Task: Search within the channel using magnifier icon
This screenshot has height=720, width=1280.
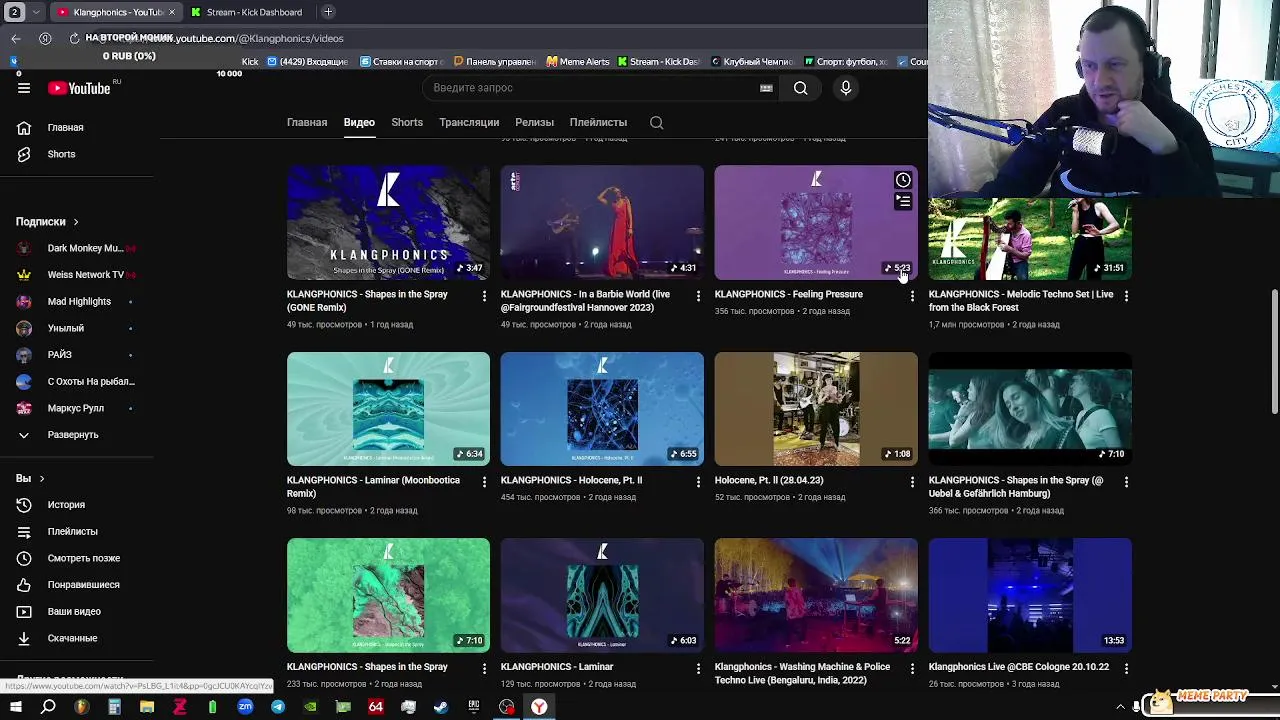Action: pyautogui.click(x=657, y=122)
